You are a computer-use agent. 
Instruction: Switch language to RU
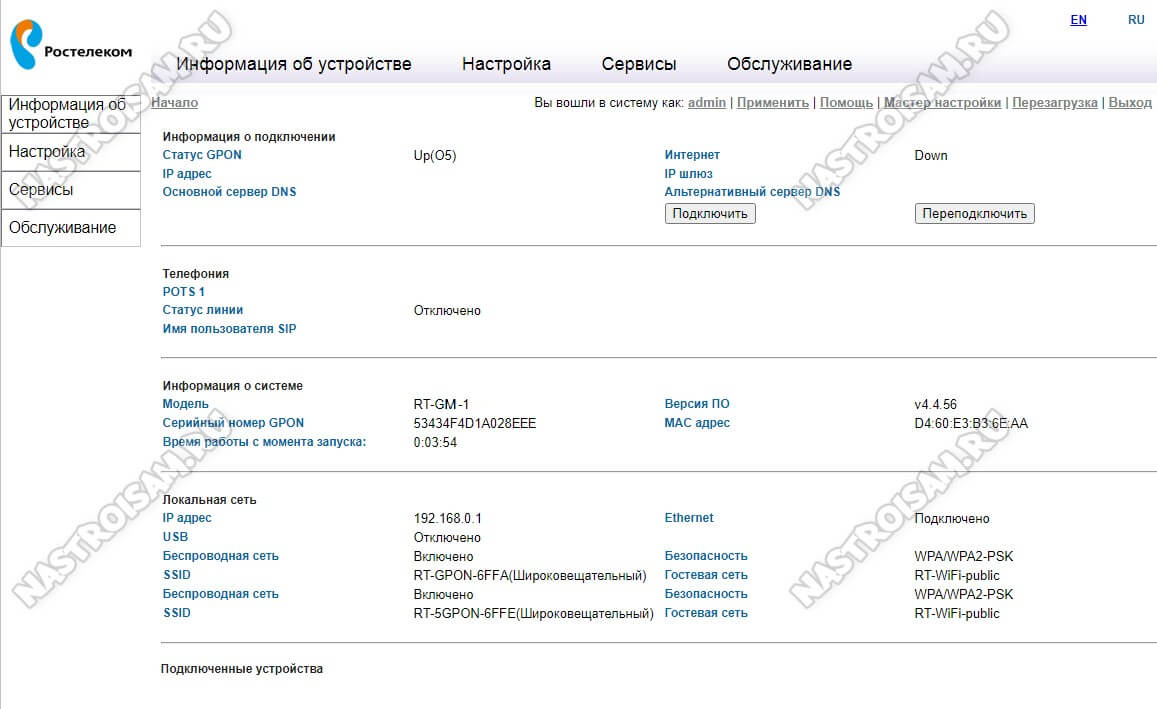(x=1136, y=20)
